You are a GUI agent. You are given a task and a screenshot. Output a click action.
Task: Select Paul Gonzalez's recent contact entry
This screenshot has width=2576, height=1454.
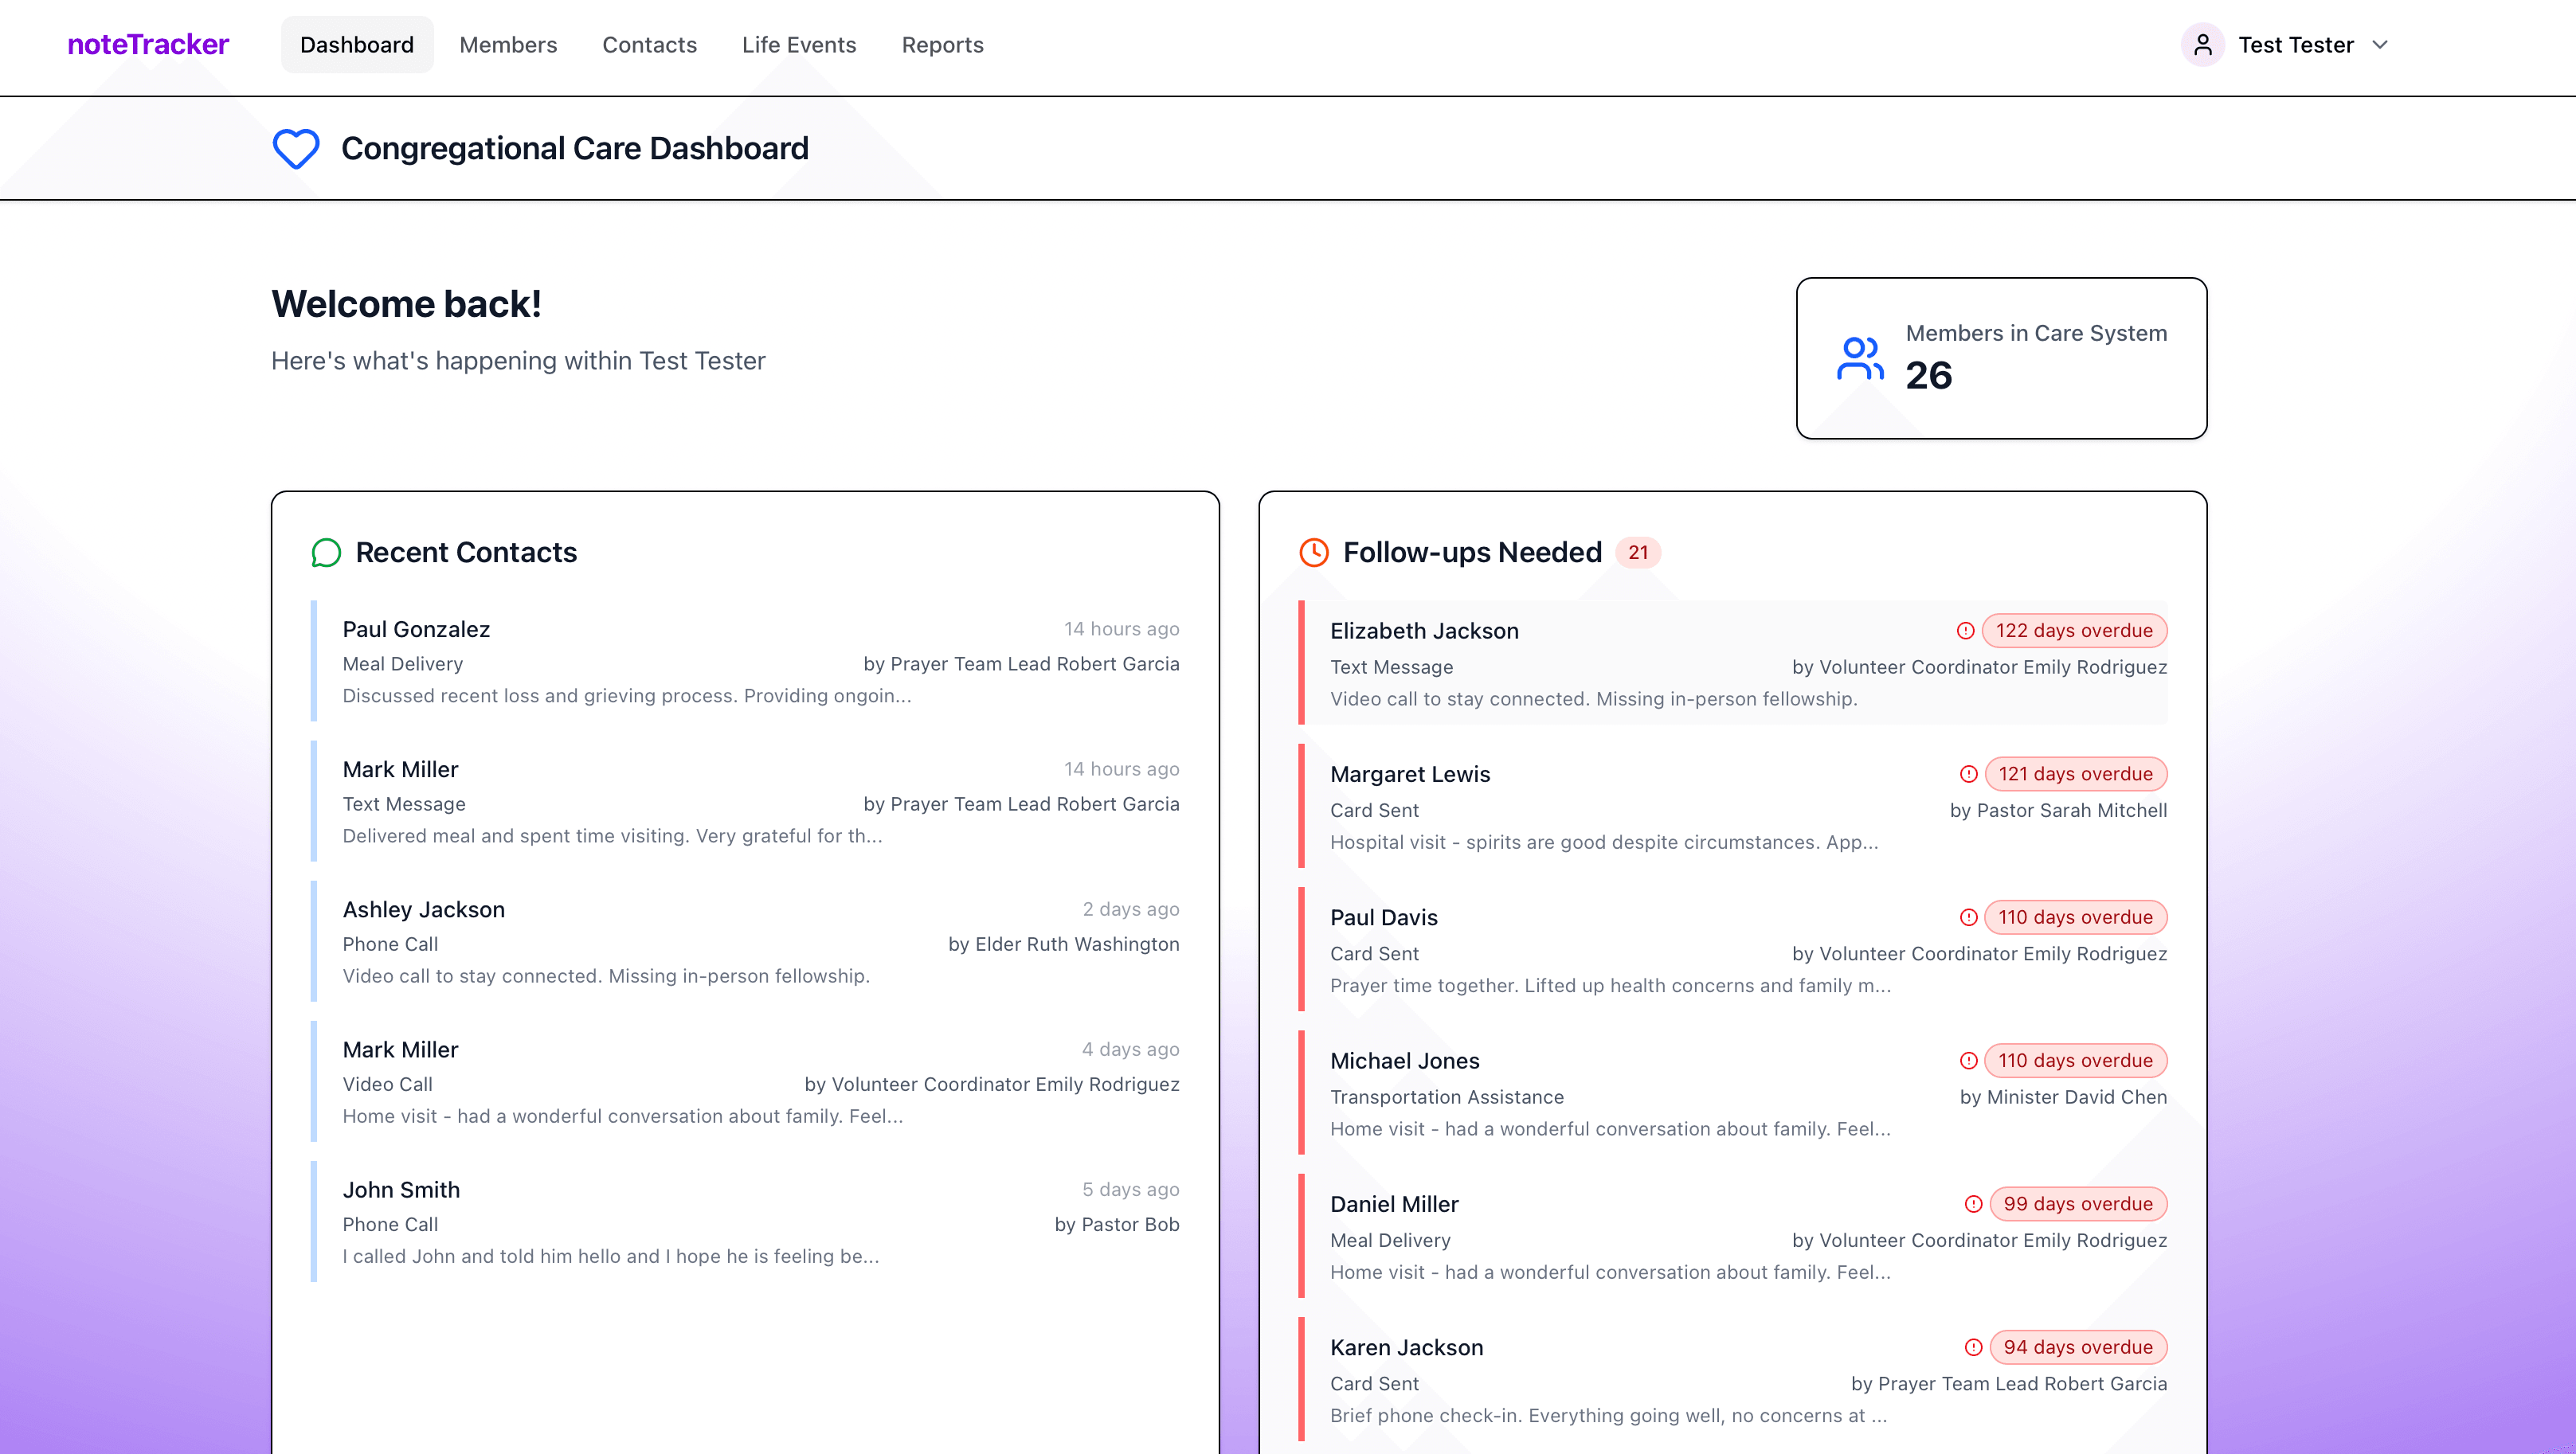tap(744, 660)
